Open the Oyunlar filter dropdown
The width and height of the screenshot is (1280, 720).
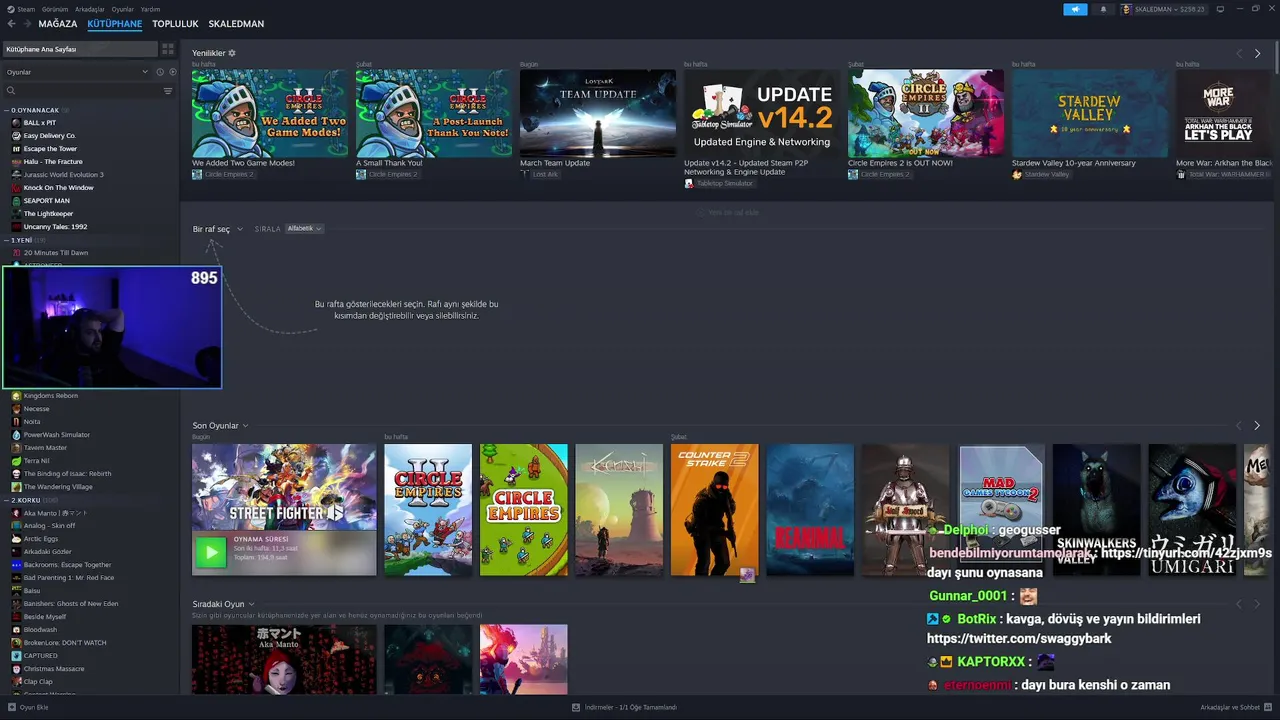point(76,72)
